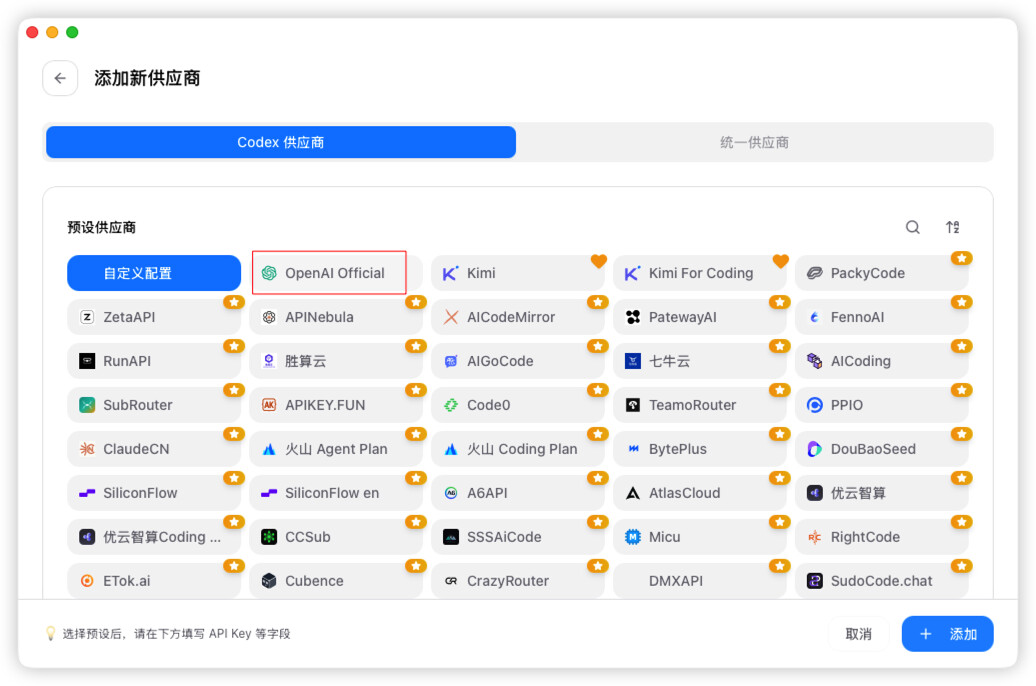Select the Kimi For Coding preset
Viewport: 1036px width, 686px height.
[700, 273]
